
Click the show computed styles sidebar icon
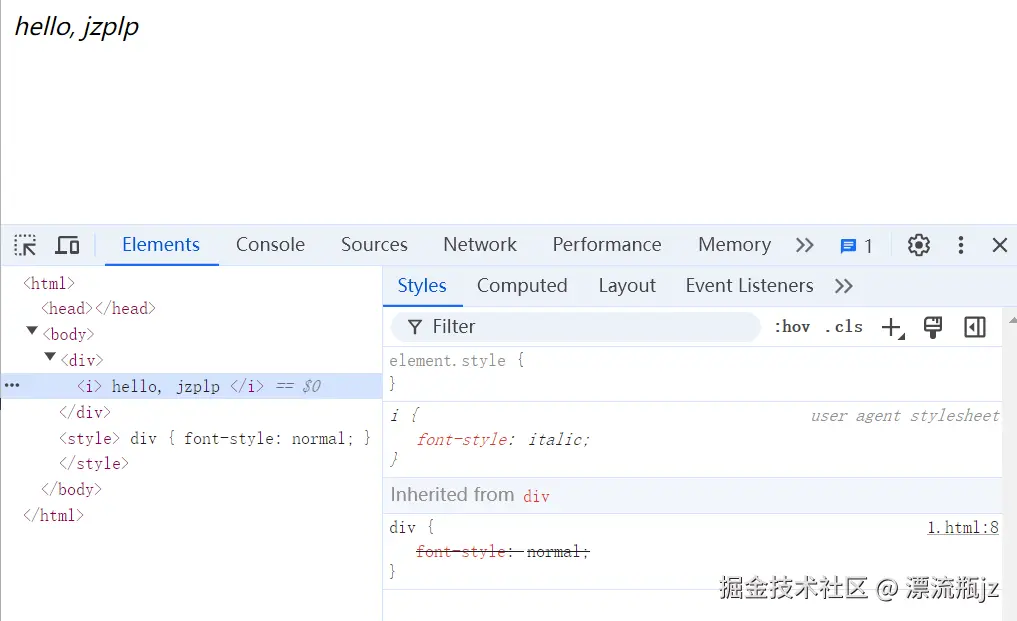pos(975,326)
